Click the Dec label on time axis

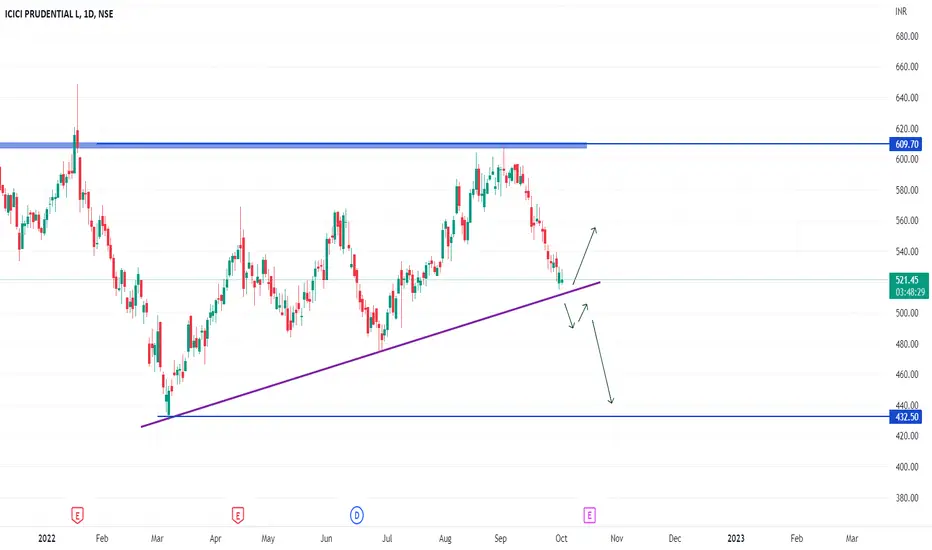[x=675, y=538]
